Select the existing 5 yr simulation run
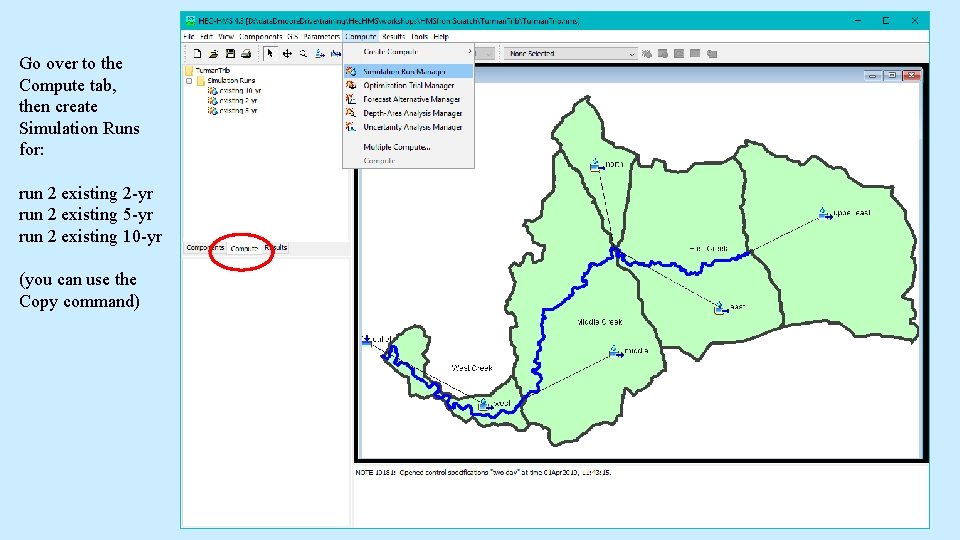 point(238,111)
